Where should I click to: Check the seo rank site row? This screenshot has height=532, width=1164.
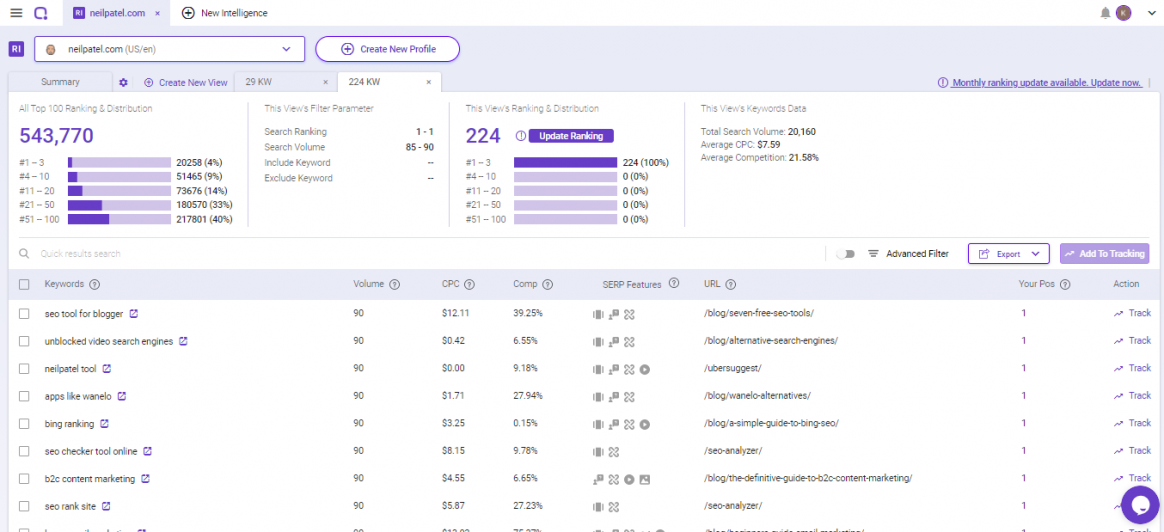24,506
